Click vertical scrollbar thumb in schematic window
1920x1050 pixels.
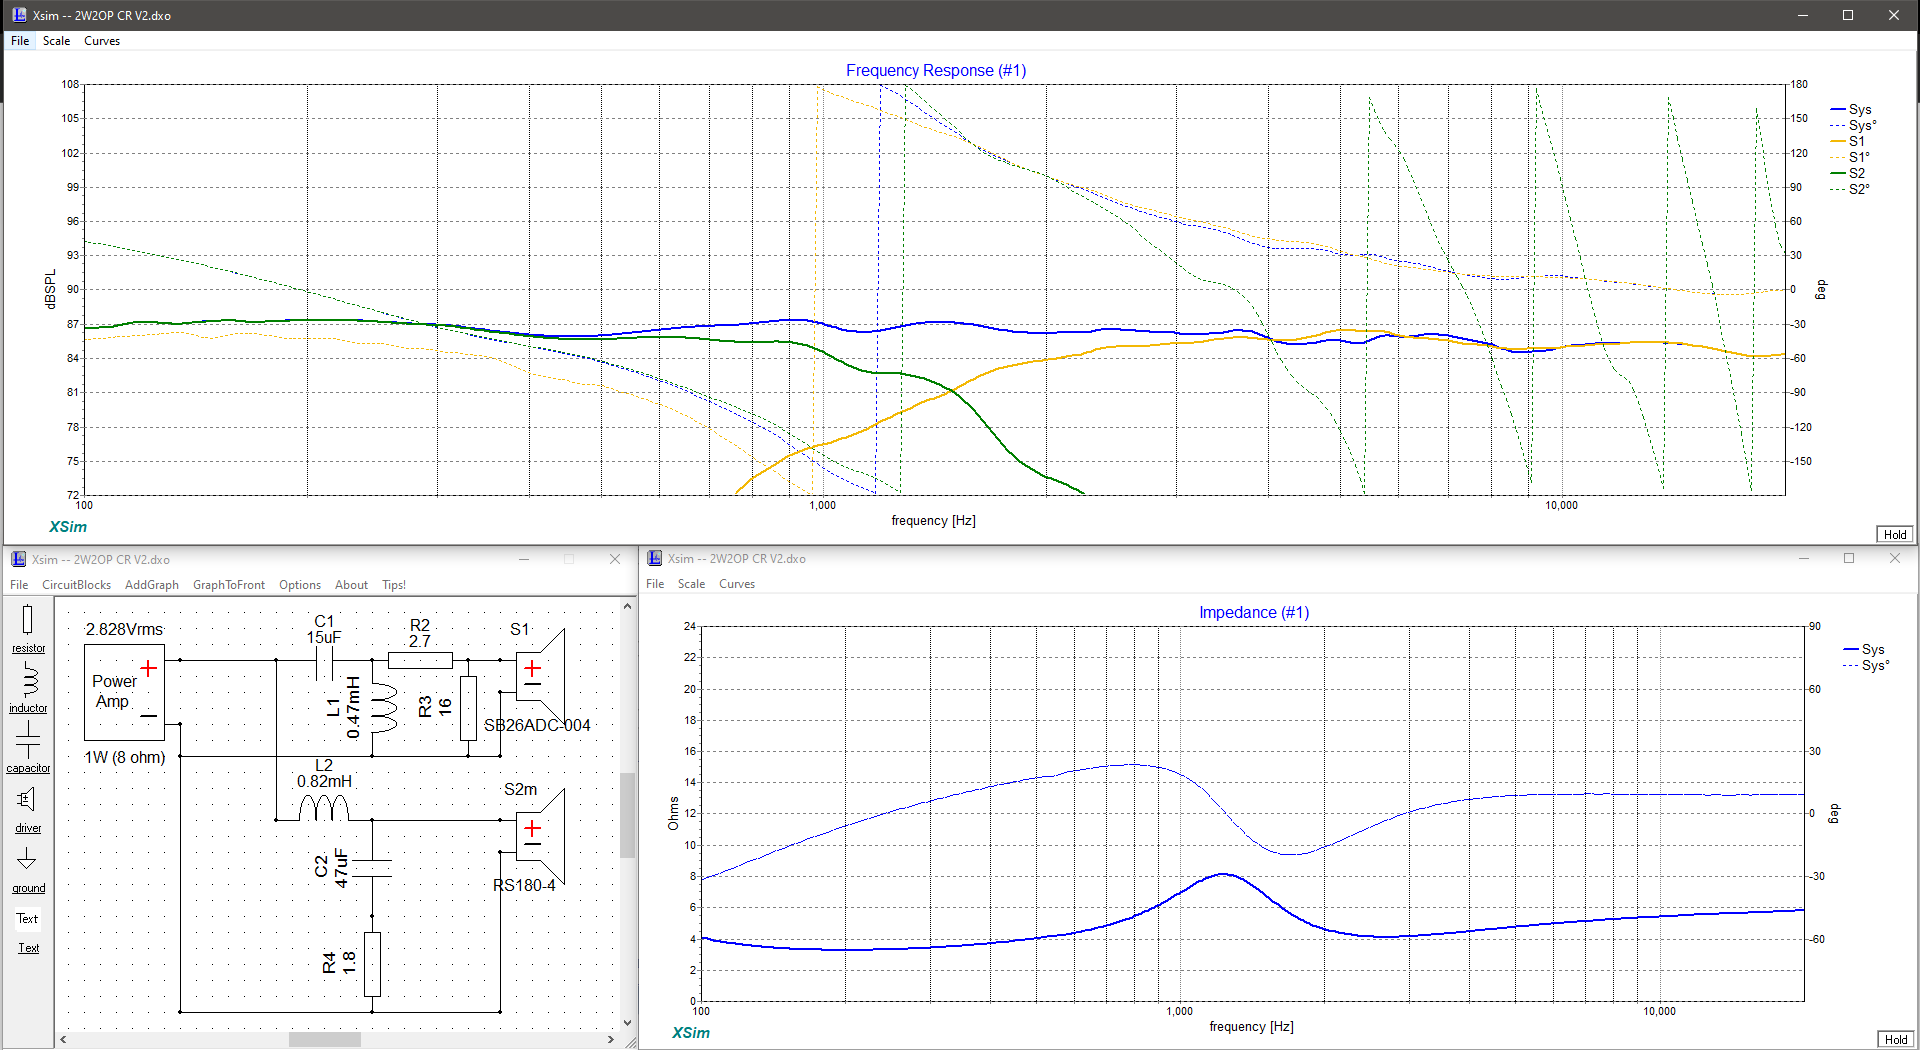(627, 815)
